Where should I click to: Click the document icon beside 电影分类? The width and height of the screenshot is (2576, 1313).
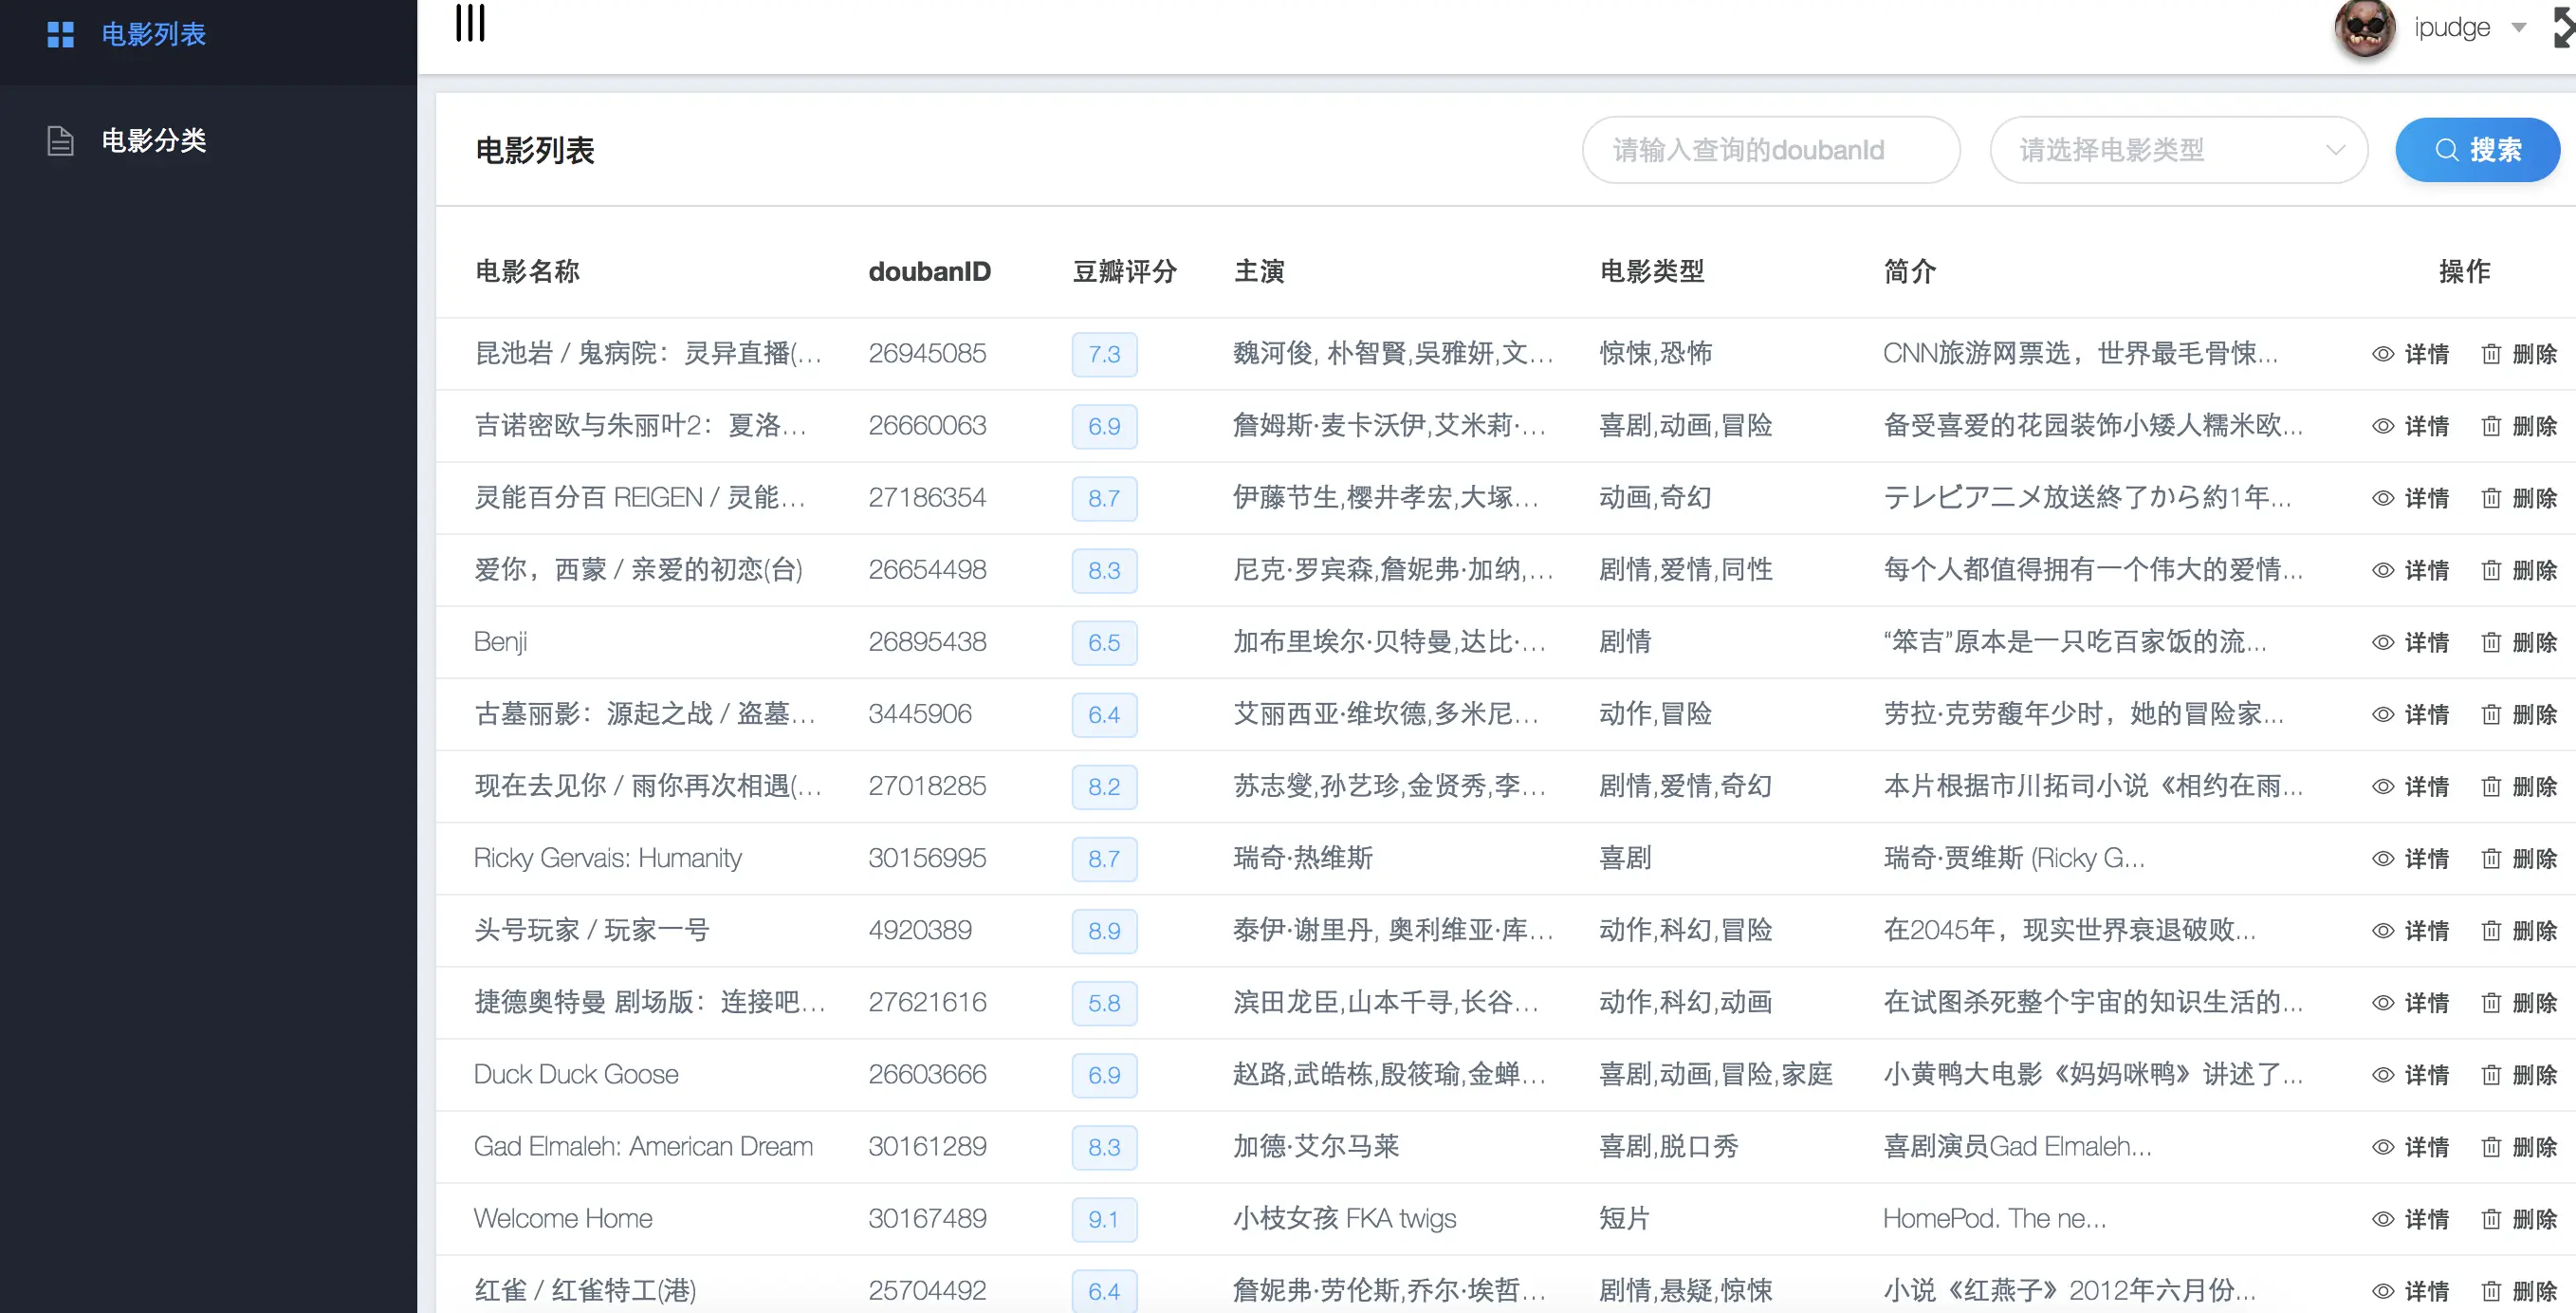click(x=60, y=141)
